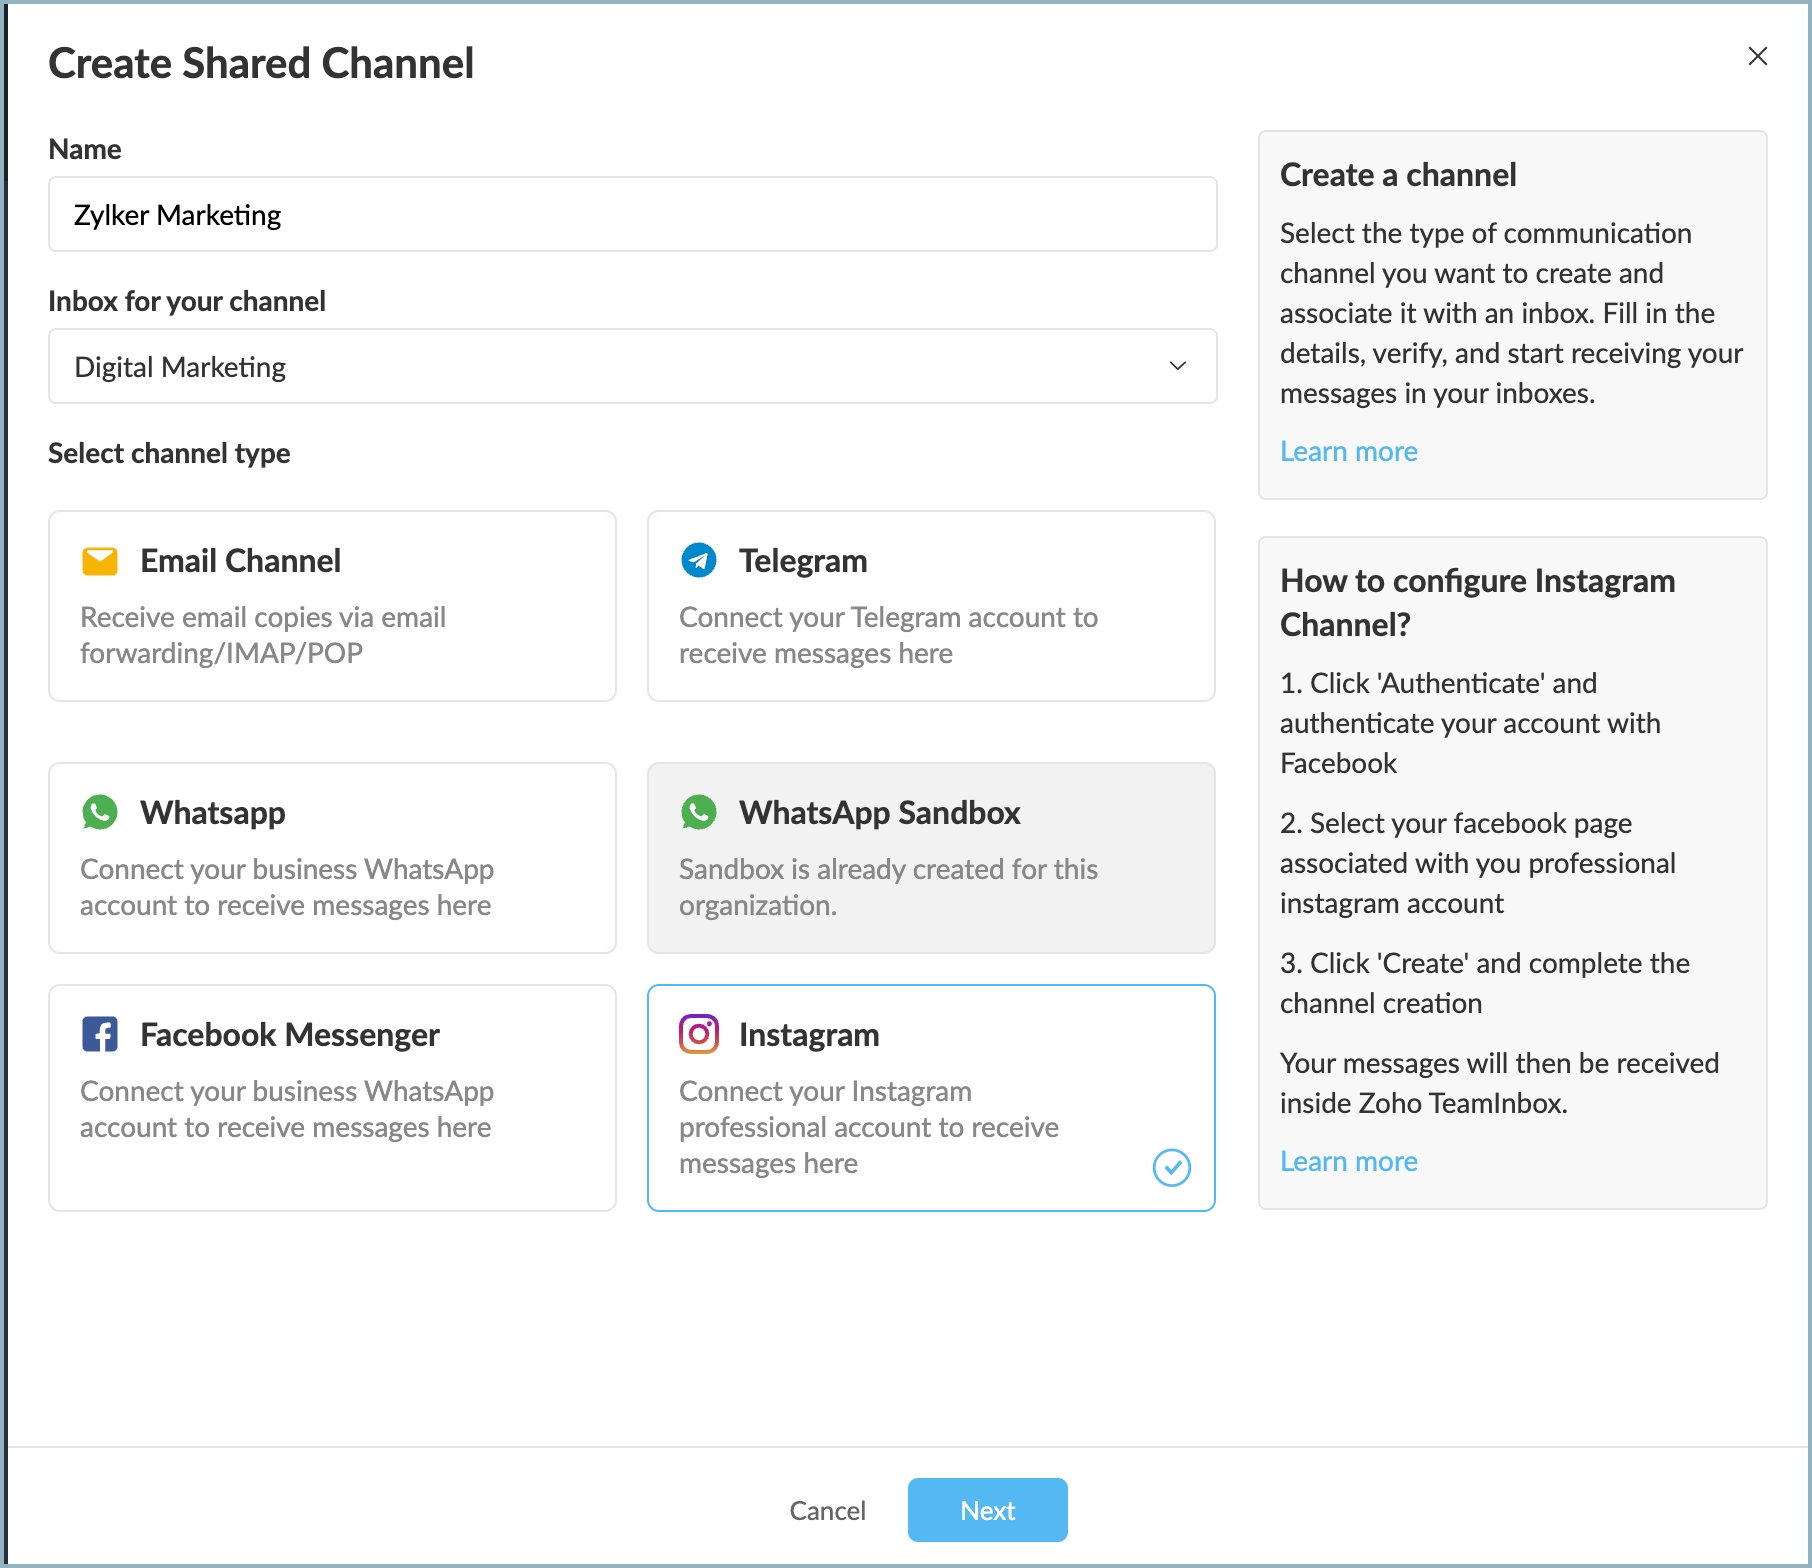Pick the Facebook Messenger channel type

pyautogui.click(x=332, y=1097)
